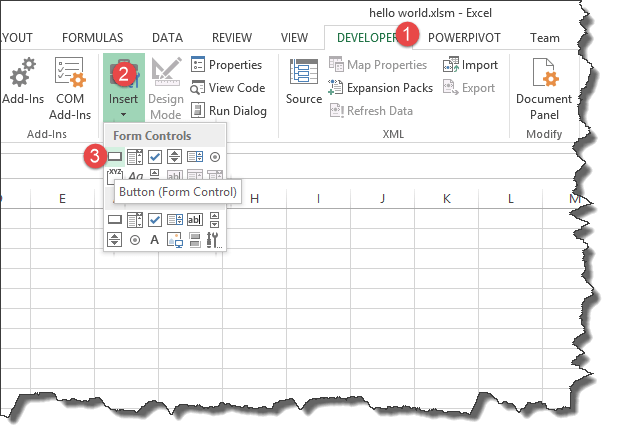
Task: Select the ActiveX Image control
Action: click(174, 240)
